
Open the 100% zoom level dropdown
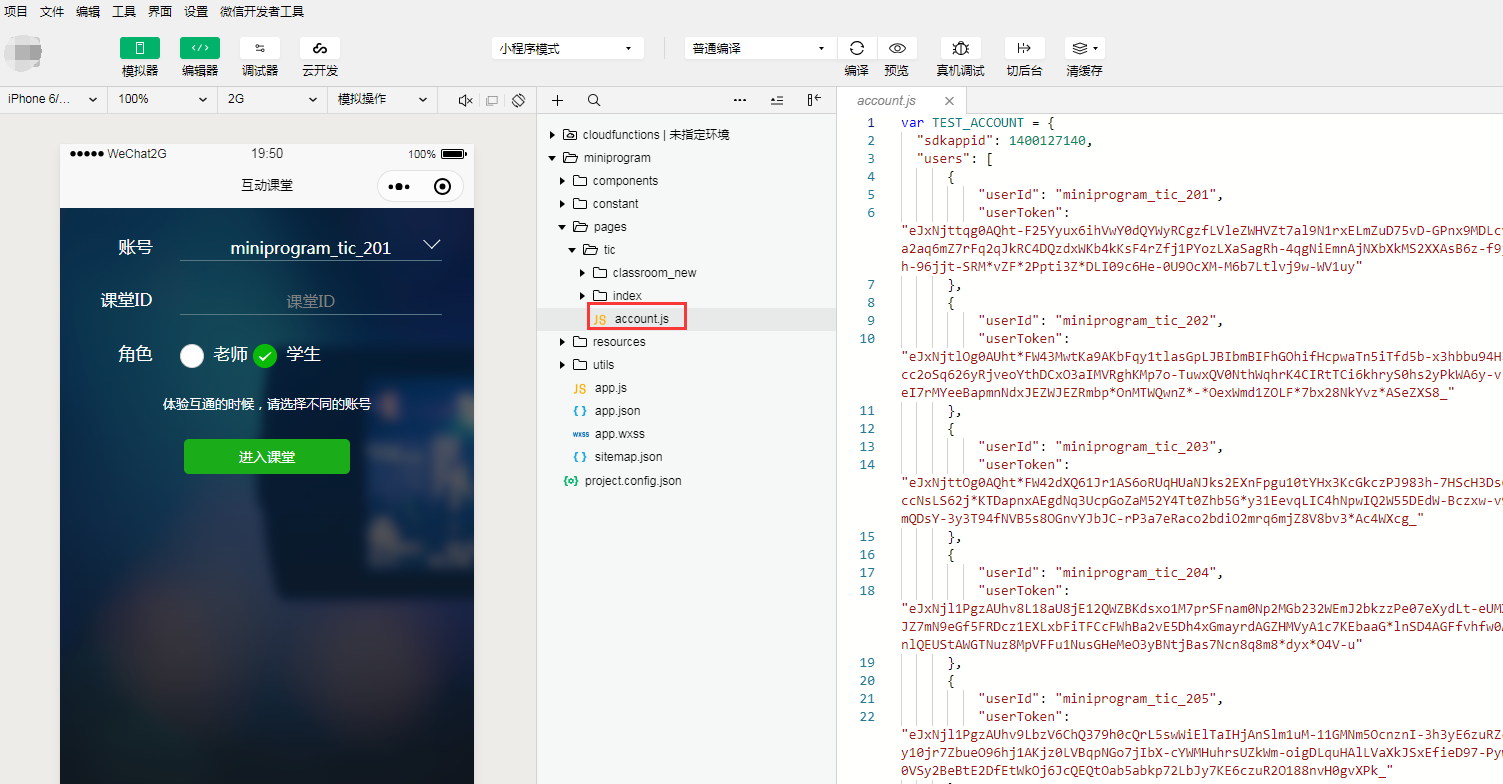163,99
